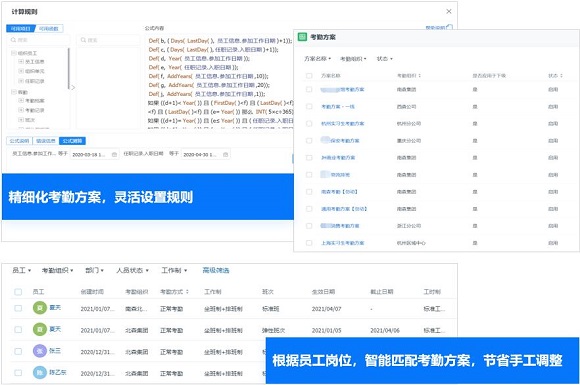This screenshot has width=580, height=385.
Task: Tick the checkbox for 夏天 row dated 2021/04/07
Action: coord(18,308)
